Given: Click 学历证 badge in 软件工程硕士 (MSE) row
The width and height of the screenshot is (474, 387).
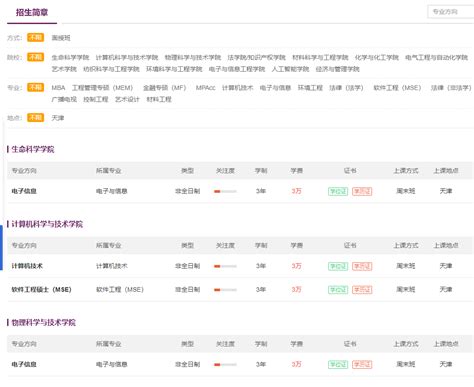Looking at the screenshot, I should pyautogui.click(x=362, y=290).
